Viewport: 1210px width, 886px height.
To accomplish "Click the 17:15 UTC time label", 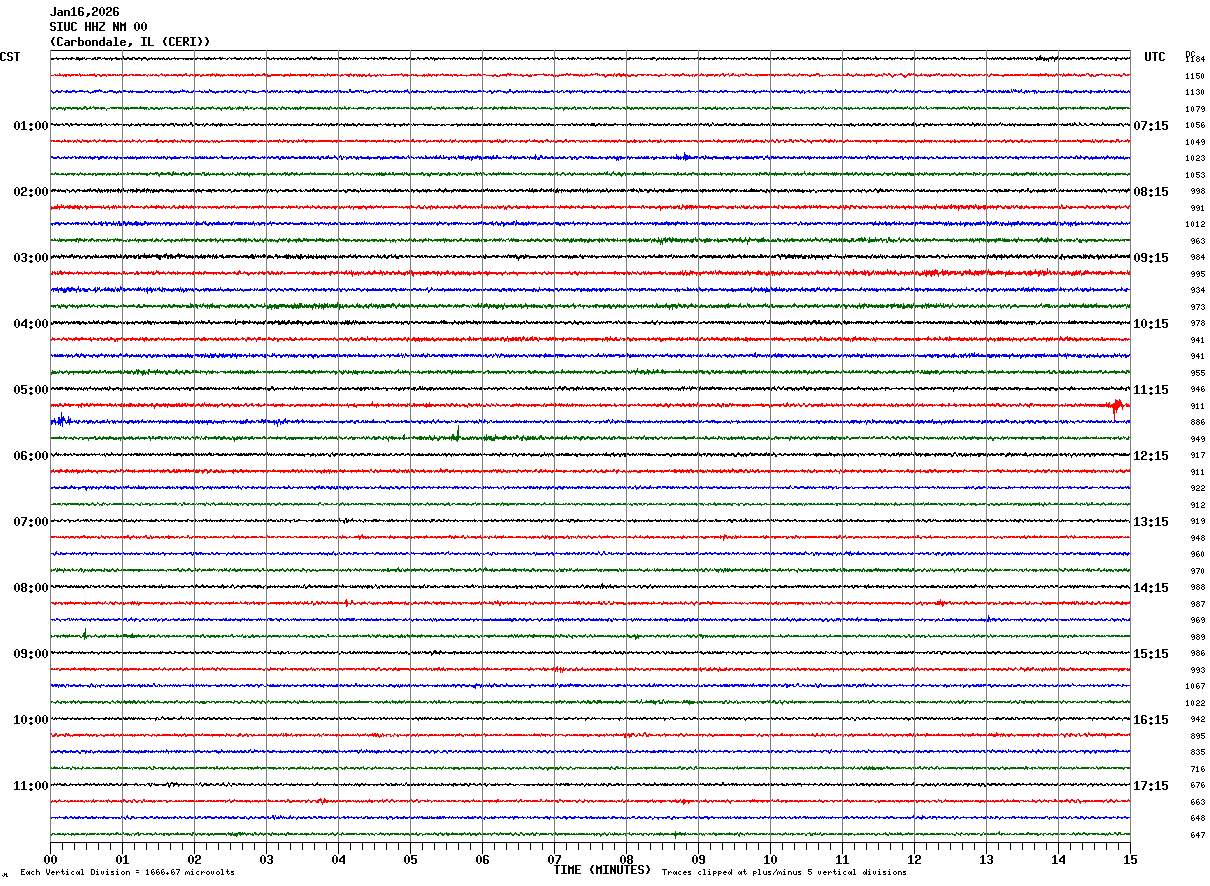I will point(1151,786).
